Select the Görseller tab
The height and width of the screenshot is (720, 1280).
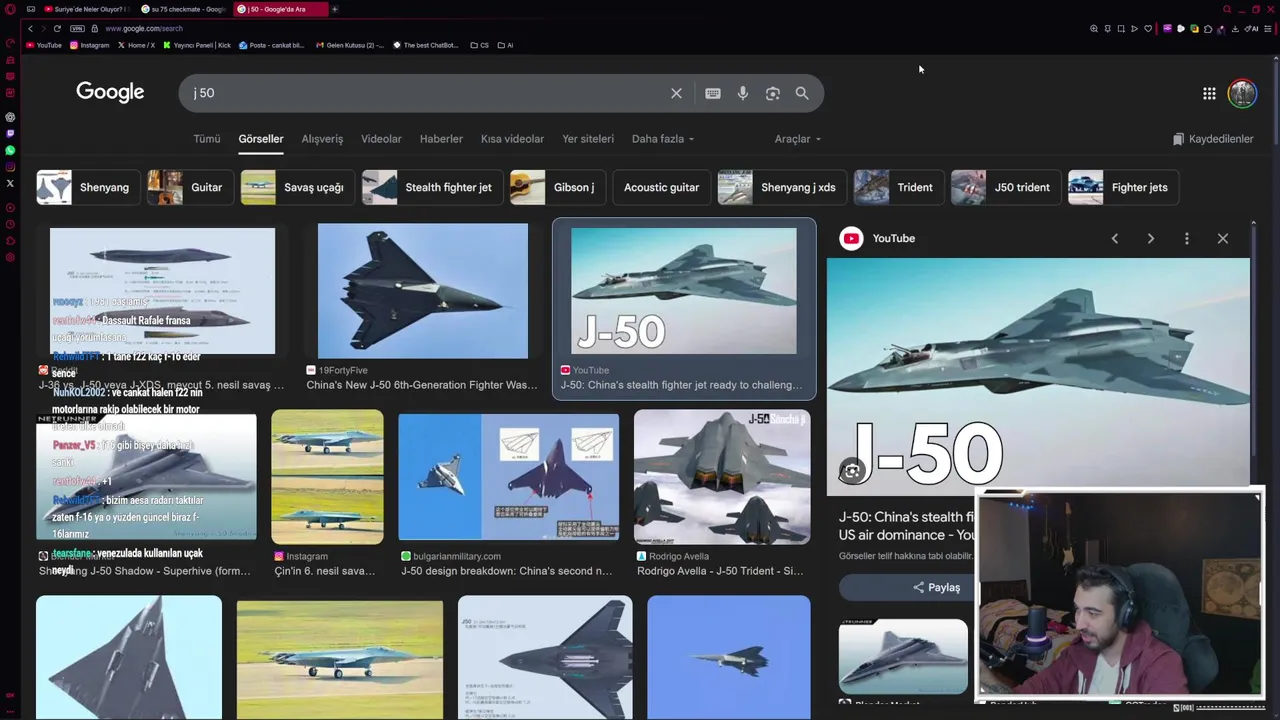tap(261, 139)
